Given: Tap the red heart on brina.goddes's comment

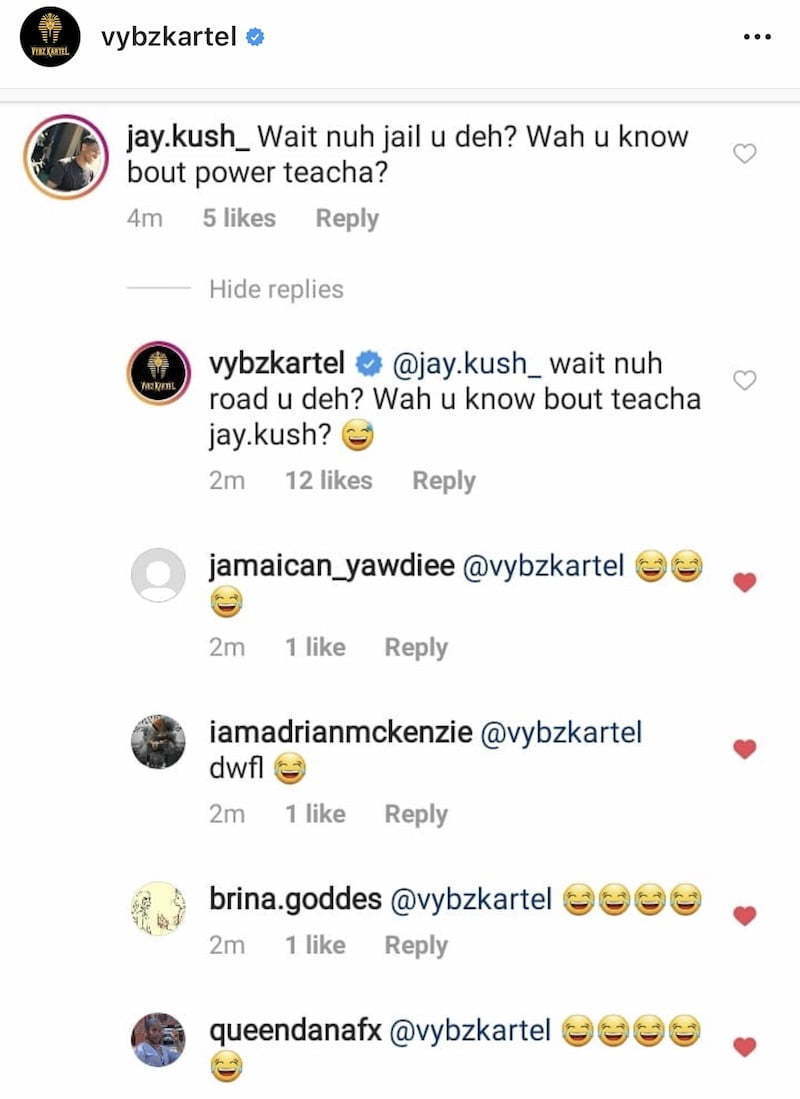Looking at the screenshot, I should (745, 915).
